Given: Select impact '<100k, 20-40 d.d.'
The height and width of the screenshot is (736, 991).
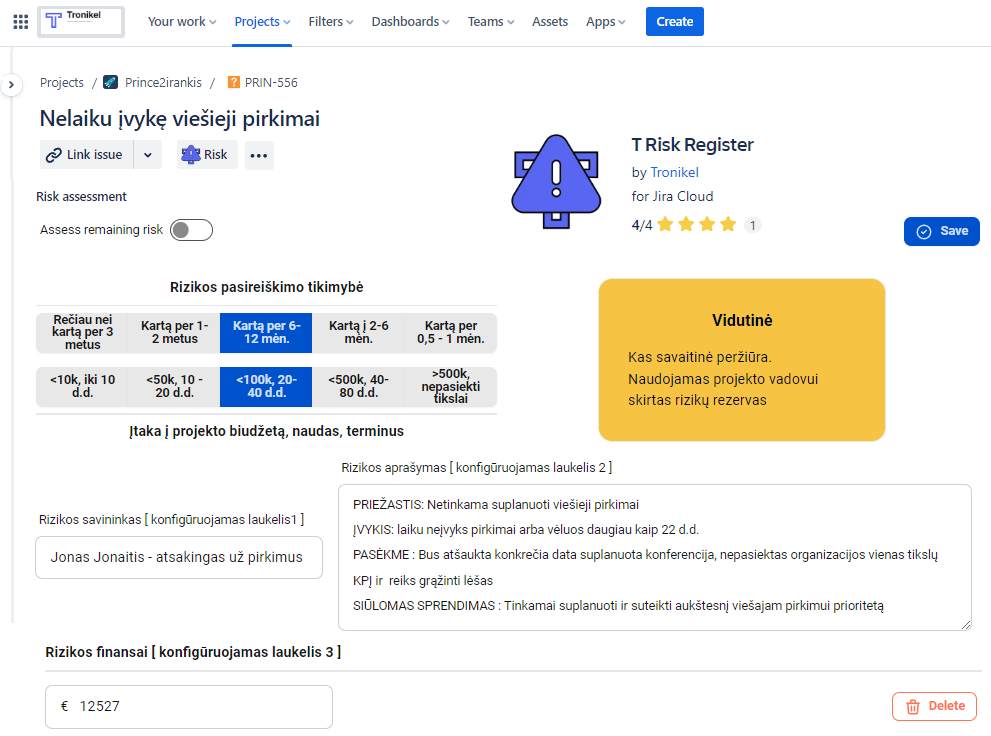Looking at the screenshot, I should [x=266, y=387].
